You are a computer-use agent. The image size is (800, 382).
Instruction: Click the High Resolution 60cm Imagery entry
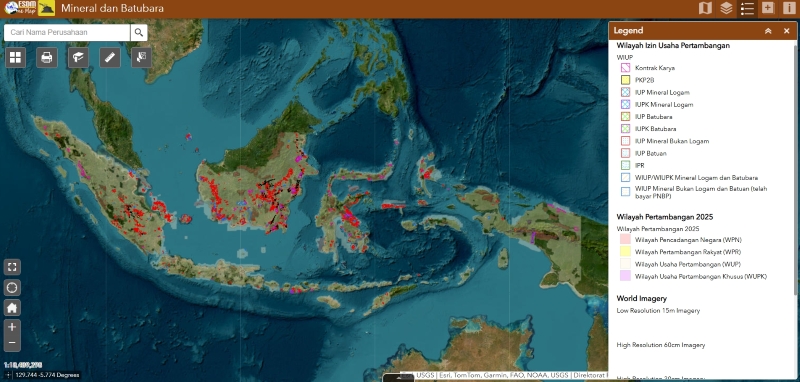click(x=661, y=345)
